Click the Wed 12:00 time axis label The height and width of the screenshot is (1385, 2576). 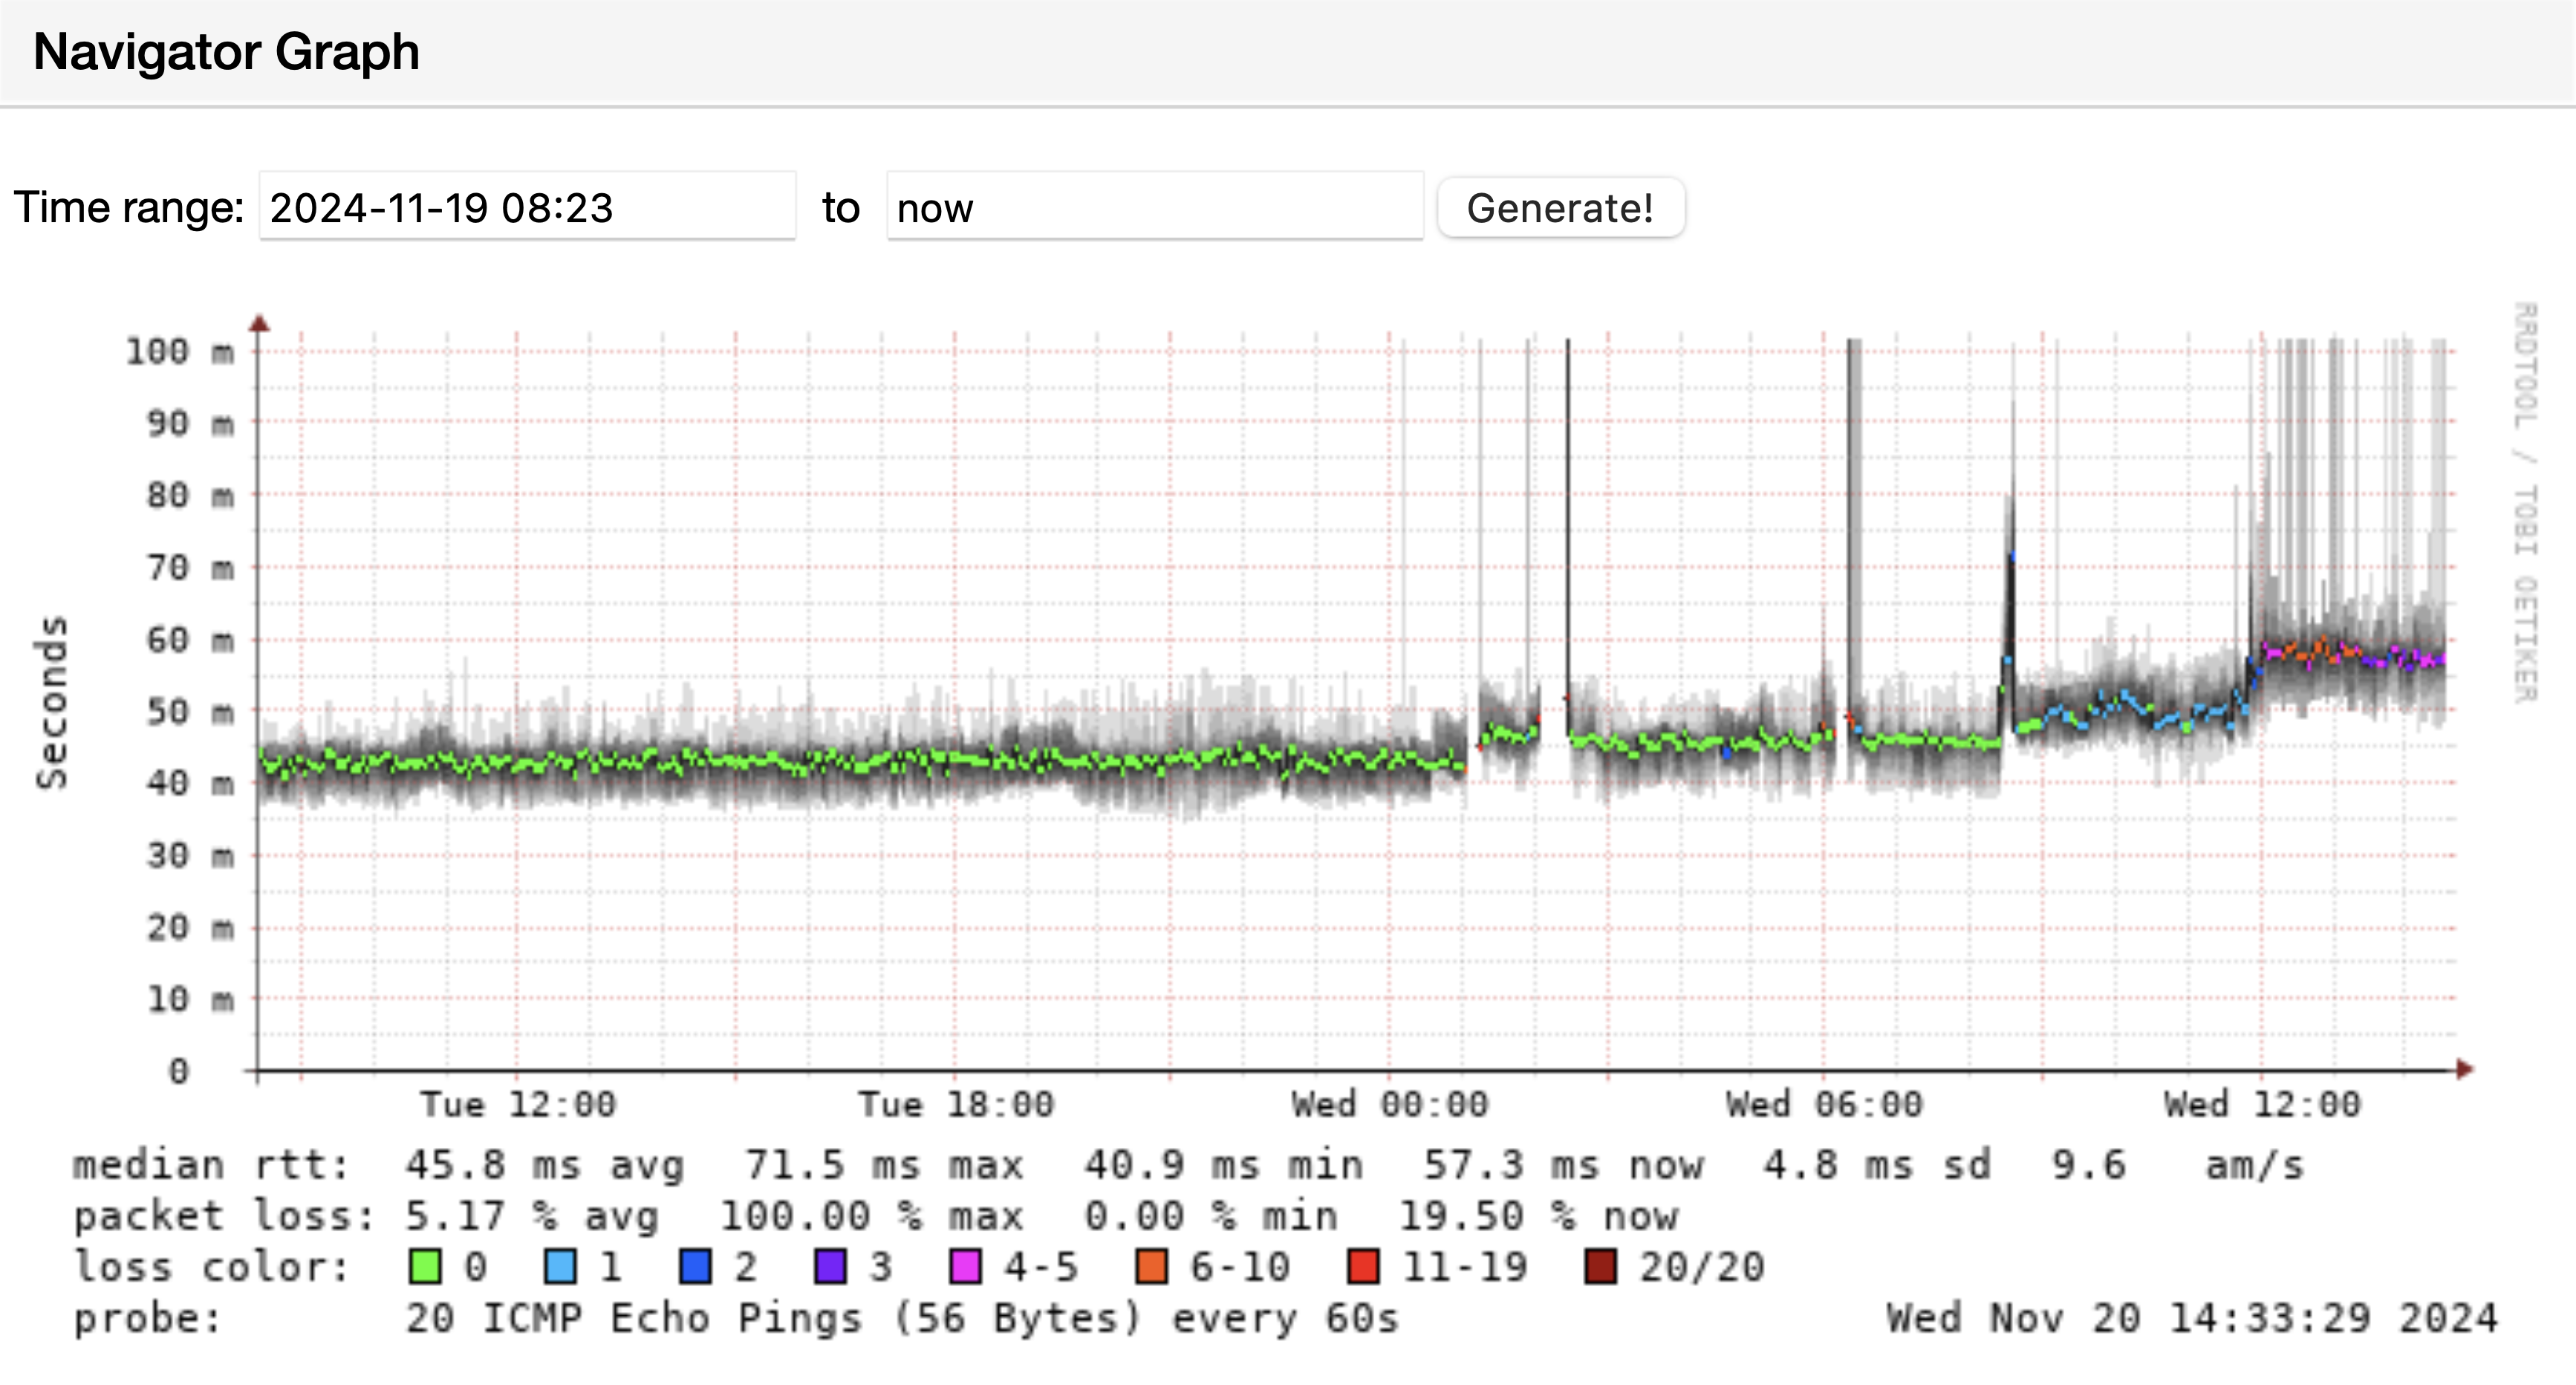click(2262, 1105)
